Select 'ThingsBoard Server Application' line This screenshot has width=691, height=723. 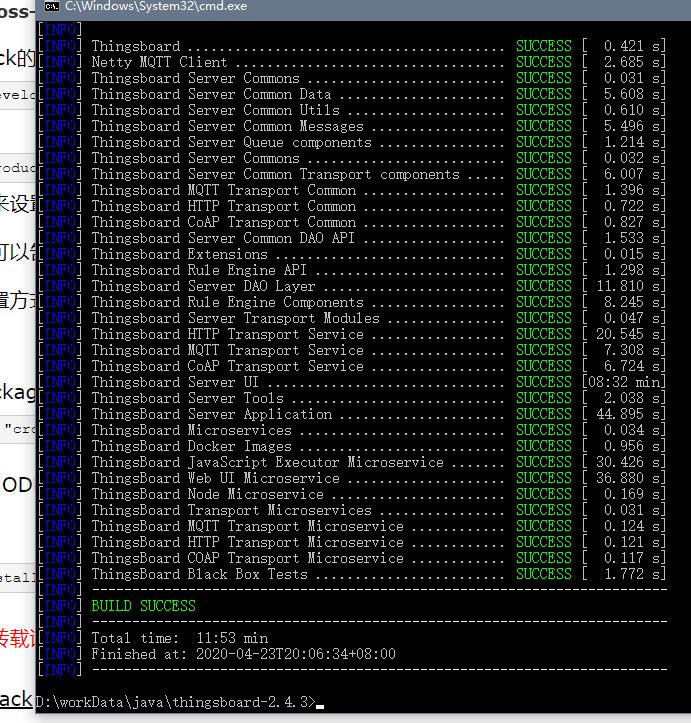(352, 414)
